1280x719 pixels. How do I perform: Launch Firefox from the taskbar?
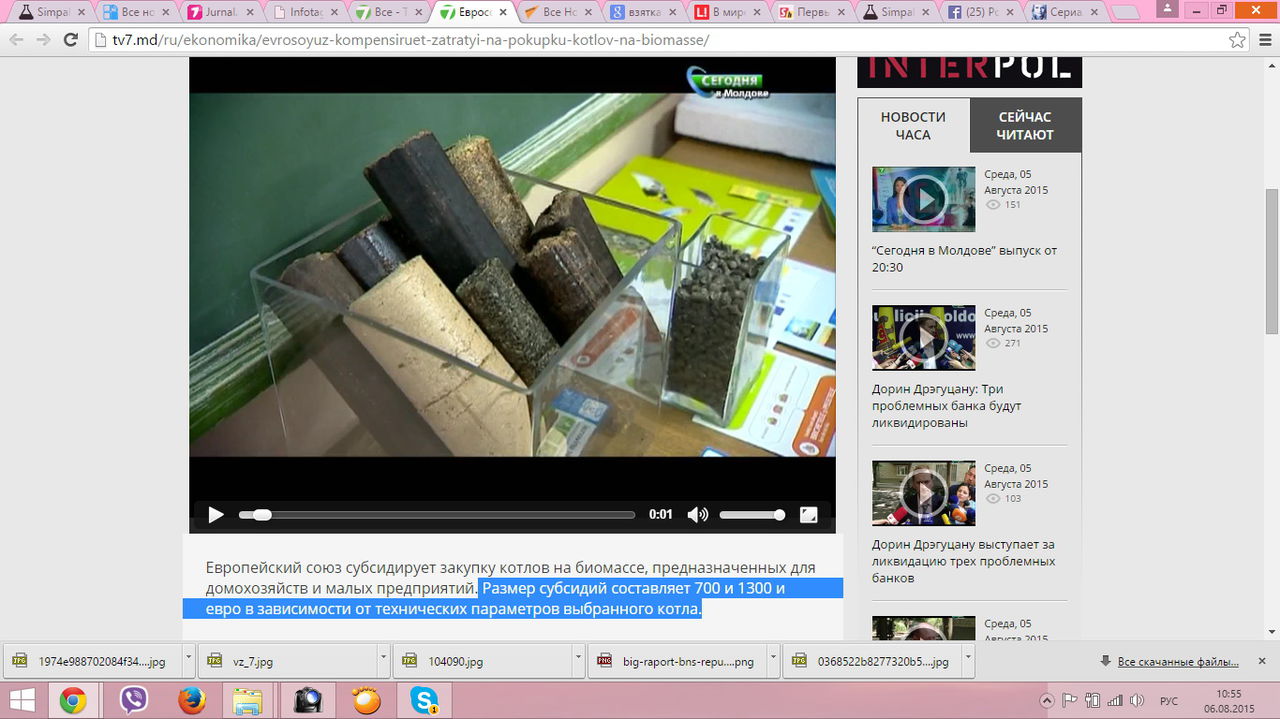(192, 700)
